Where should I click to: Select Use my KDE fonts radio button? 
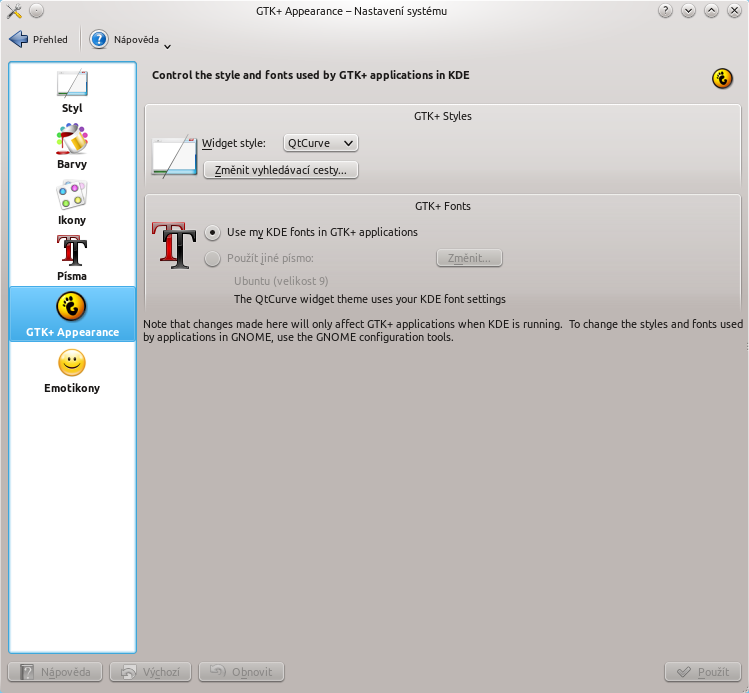point(213,233)
